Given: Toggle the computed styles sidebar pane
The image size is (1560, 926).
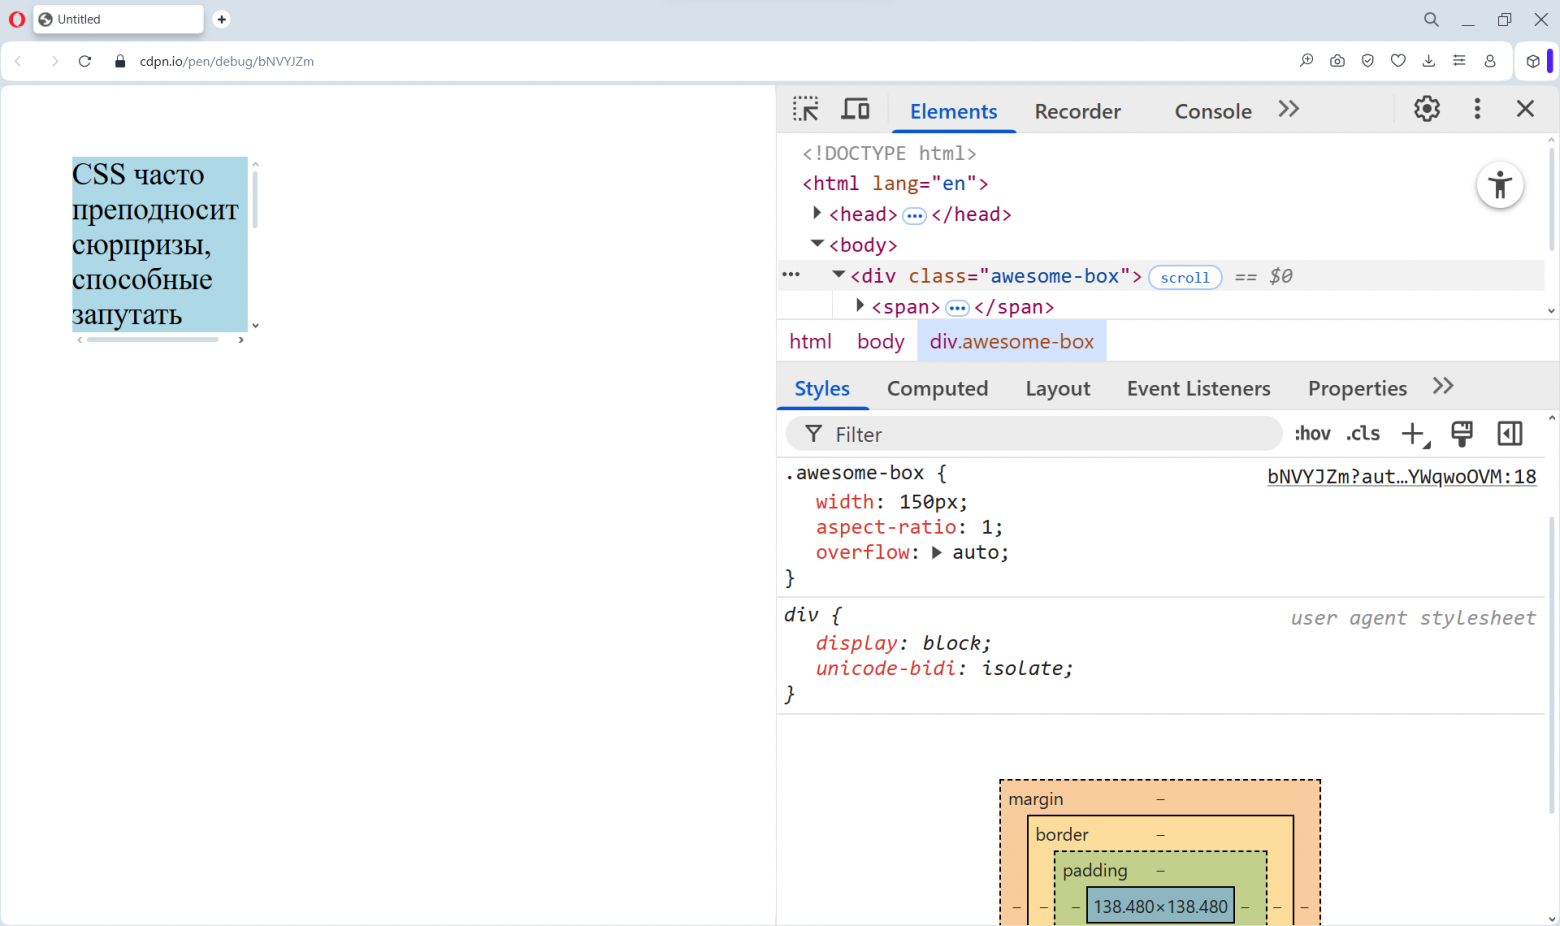Looking at the screenshot, I should coord(1509,434).
